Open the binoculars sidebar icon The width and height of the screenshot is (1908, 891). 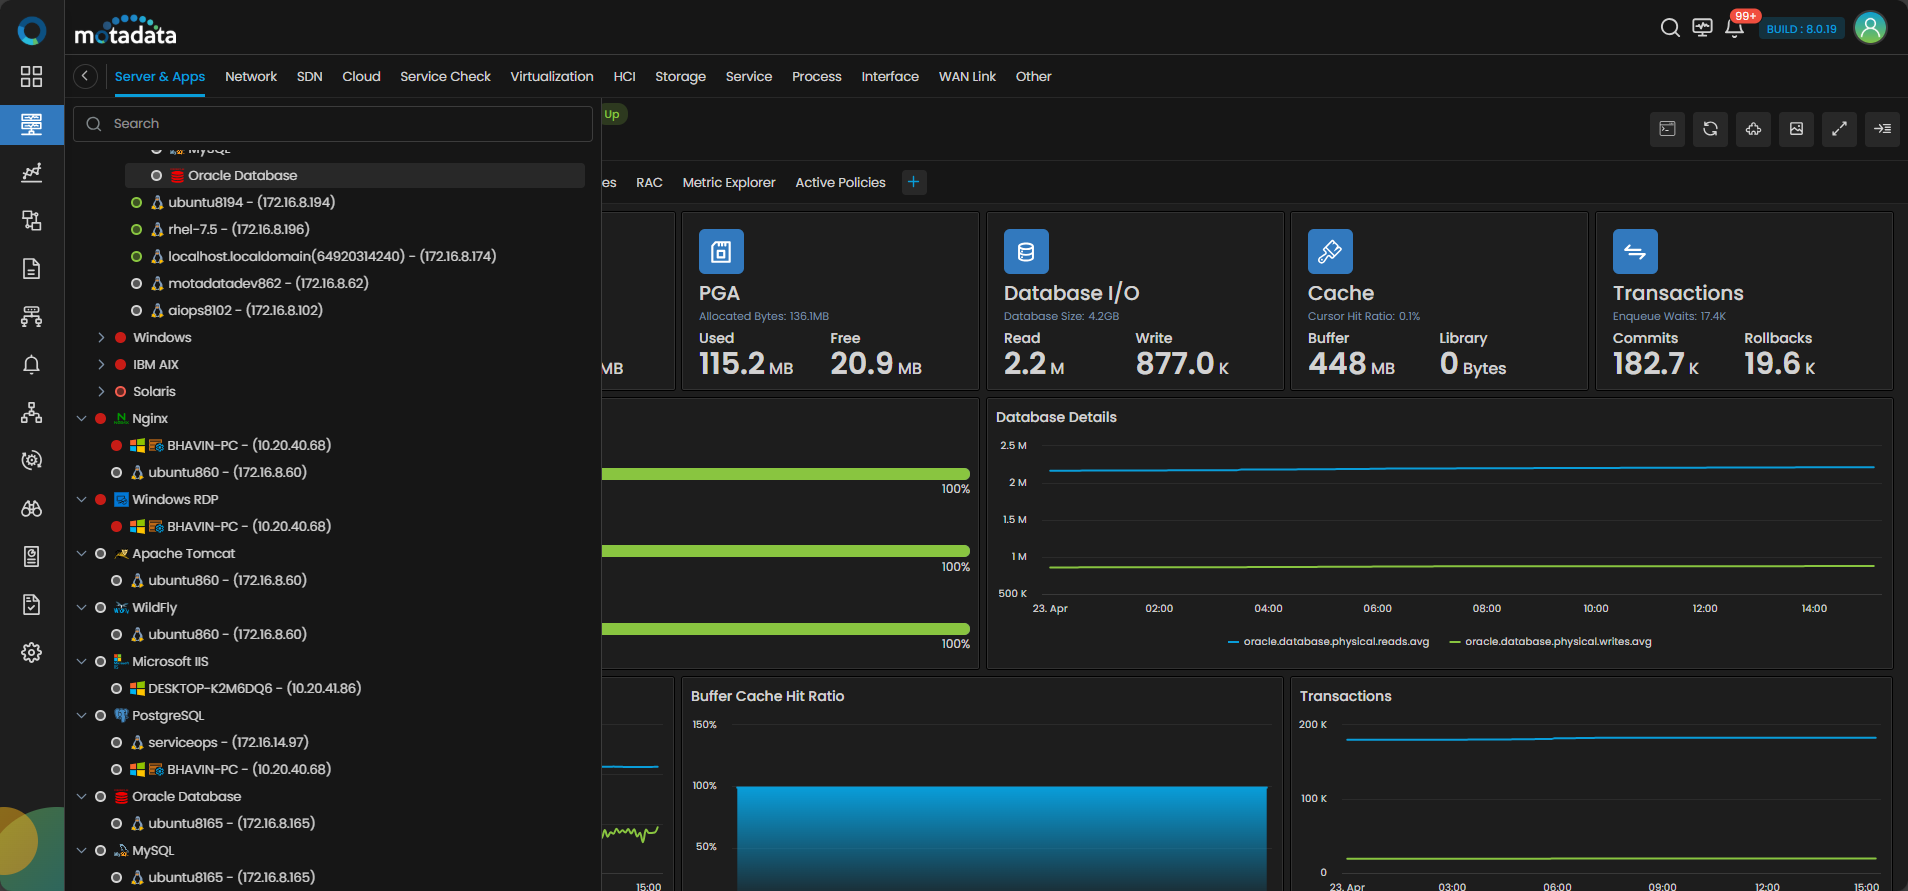(x=31, y=508)
